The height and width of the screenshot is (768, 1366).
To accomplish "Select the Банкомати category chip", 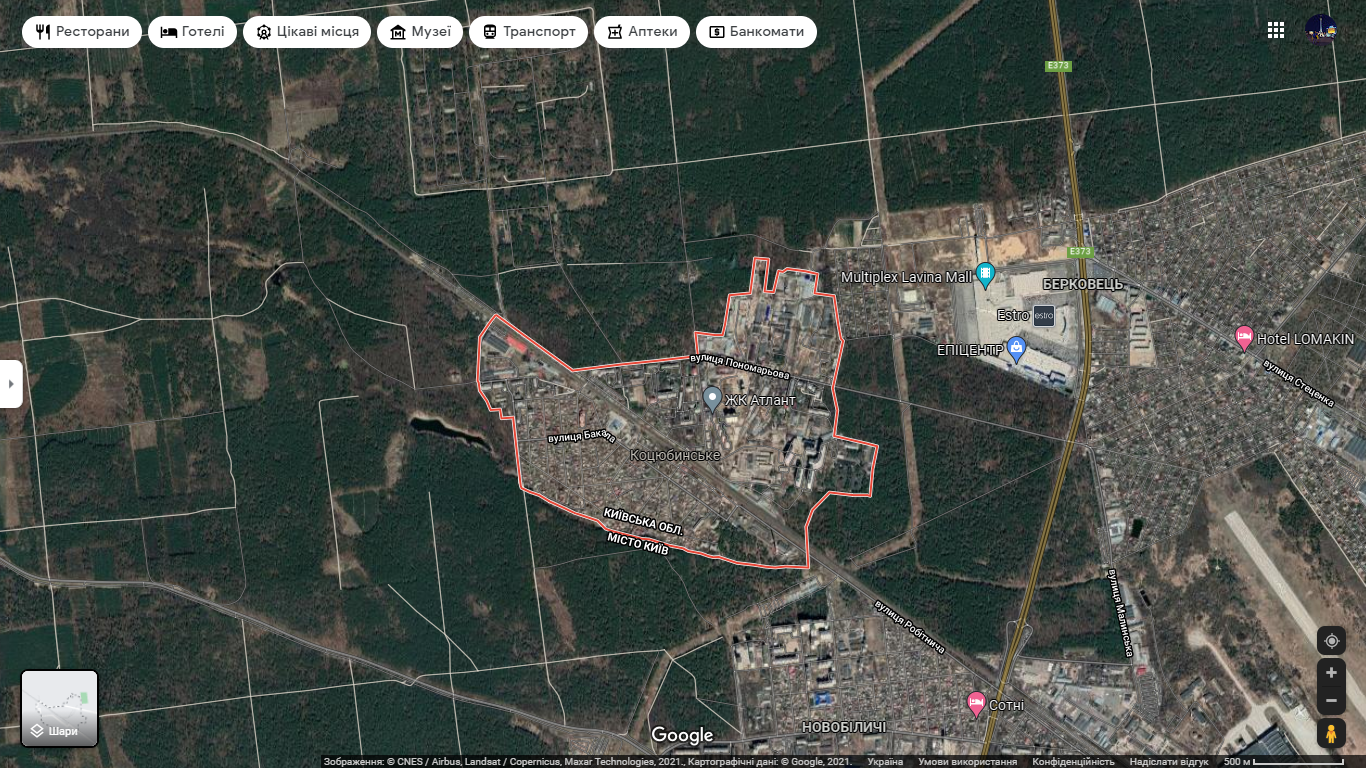I will [756, 32].
